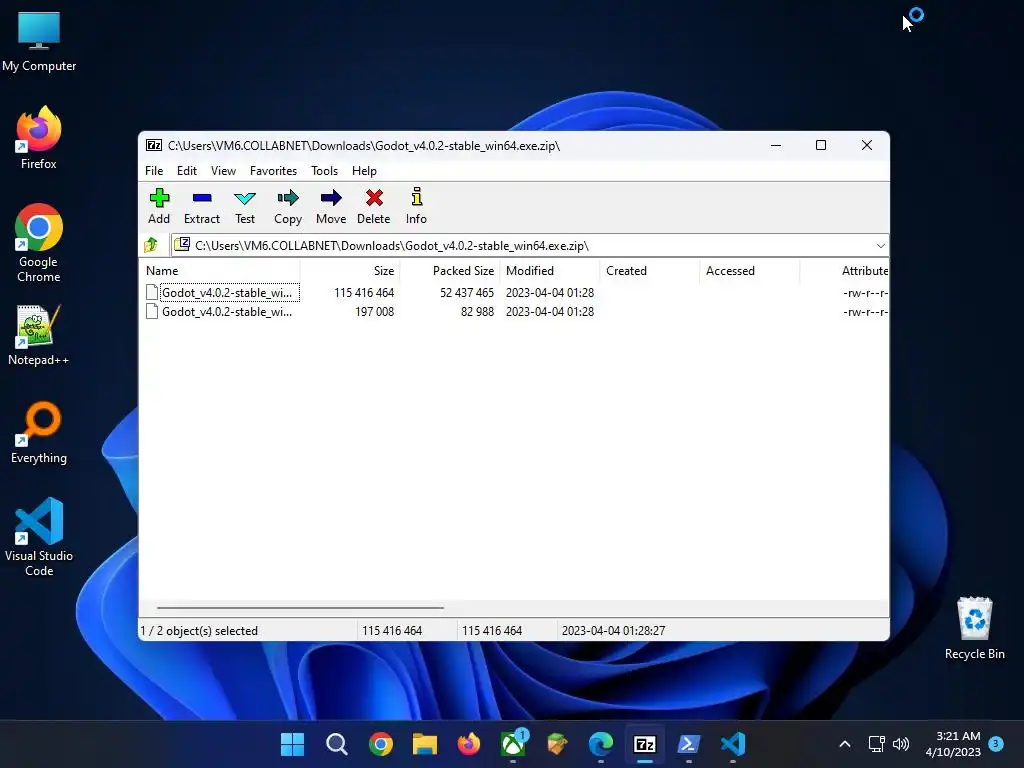Go up one folder level icon
The height and width of the screenshot is (768, 1024).
(x=151, y=246)
